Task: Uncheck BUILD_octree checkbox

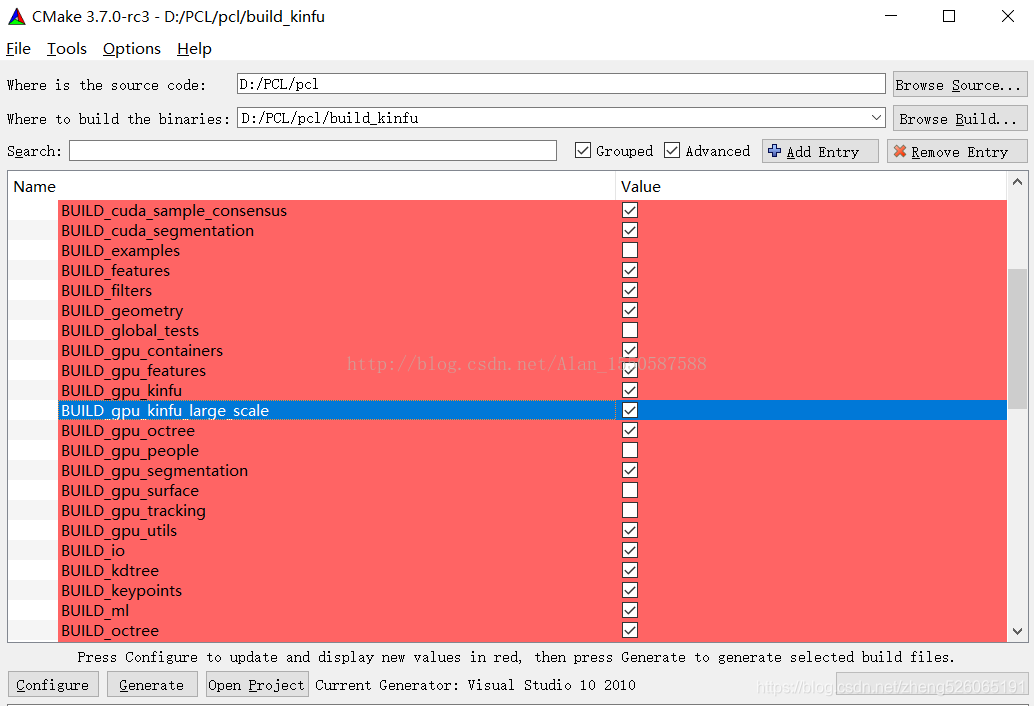Action: 630,630
